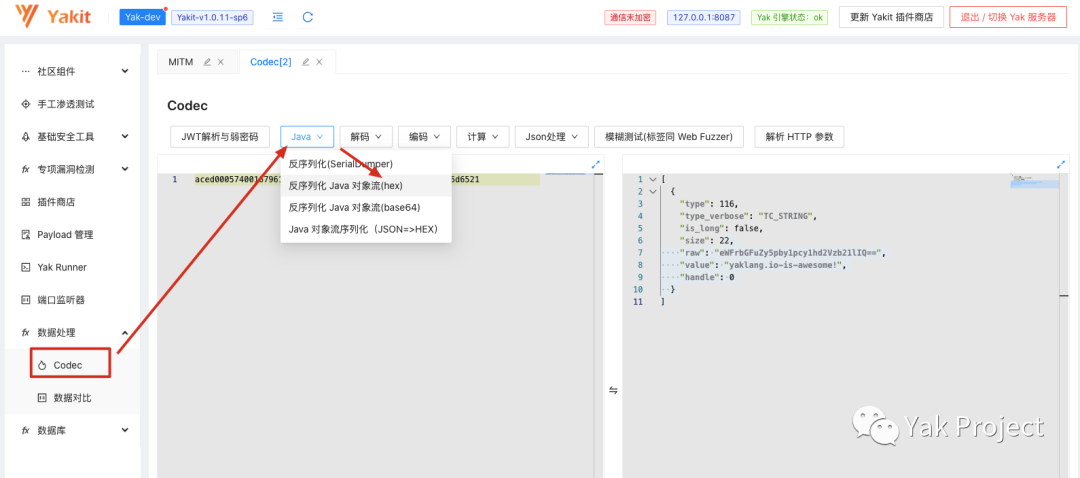Click 模糊测试(标签同 Web Fuzzer) button
This screenshot has height=478, width=1080.
[x=669, y=136]
